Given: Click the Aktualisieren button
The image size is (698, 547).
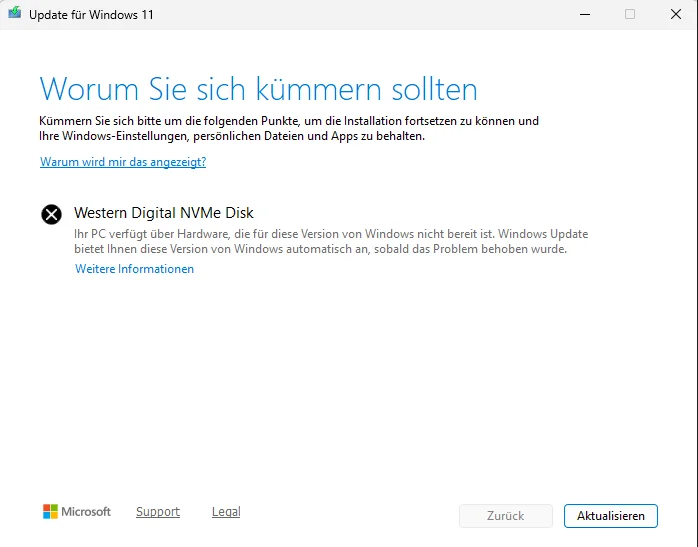Looking at the screenshot, I should pos(611,516).
